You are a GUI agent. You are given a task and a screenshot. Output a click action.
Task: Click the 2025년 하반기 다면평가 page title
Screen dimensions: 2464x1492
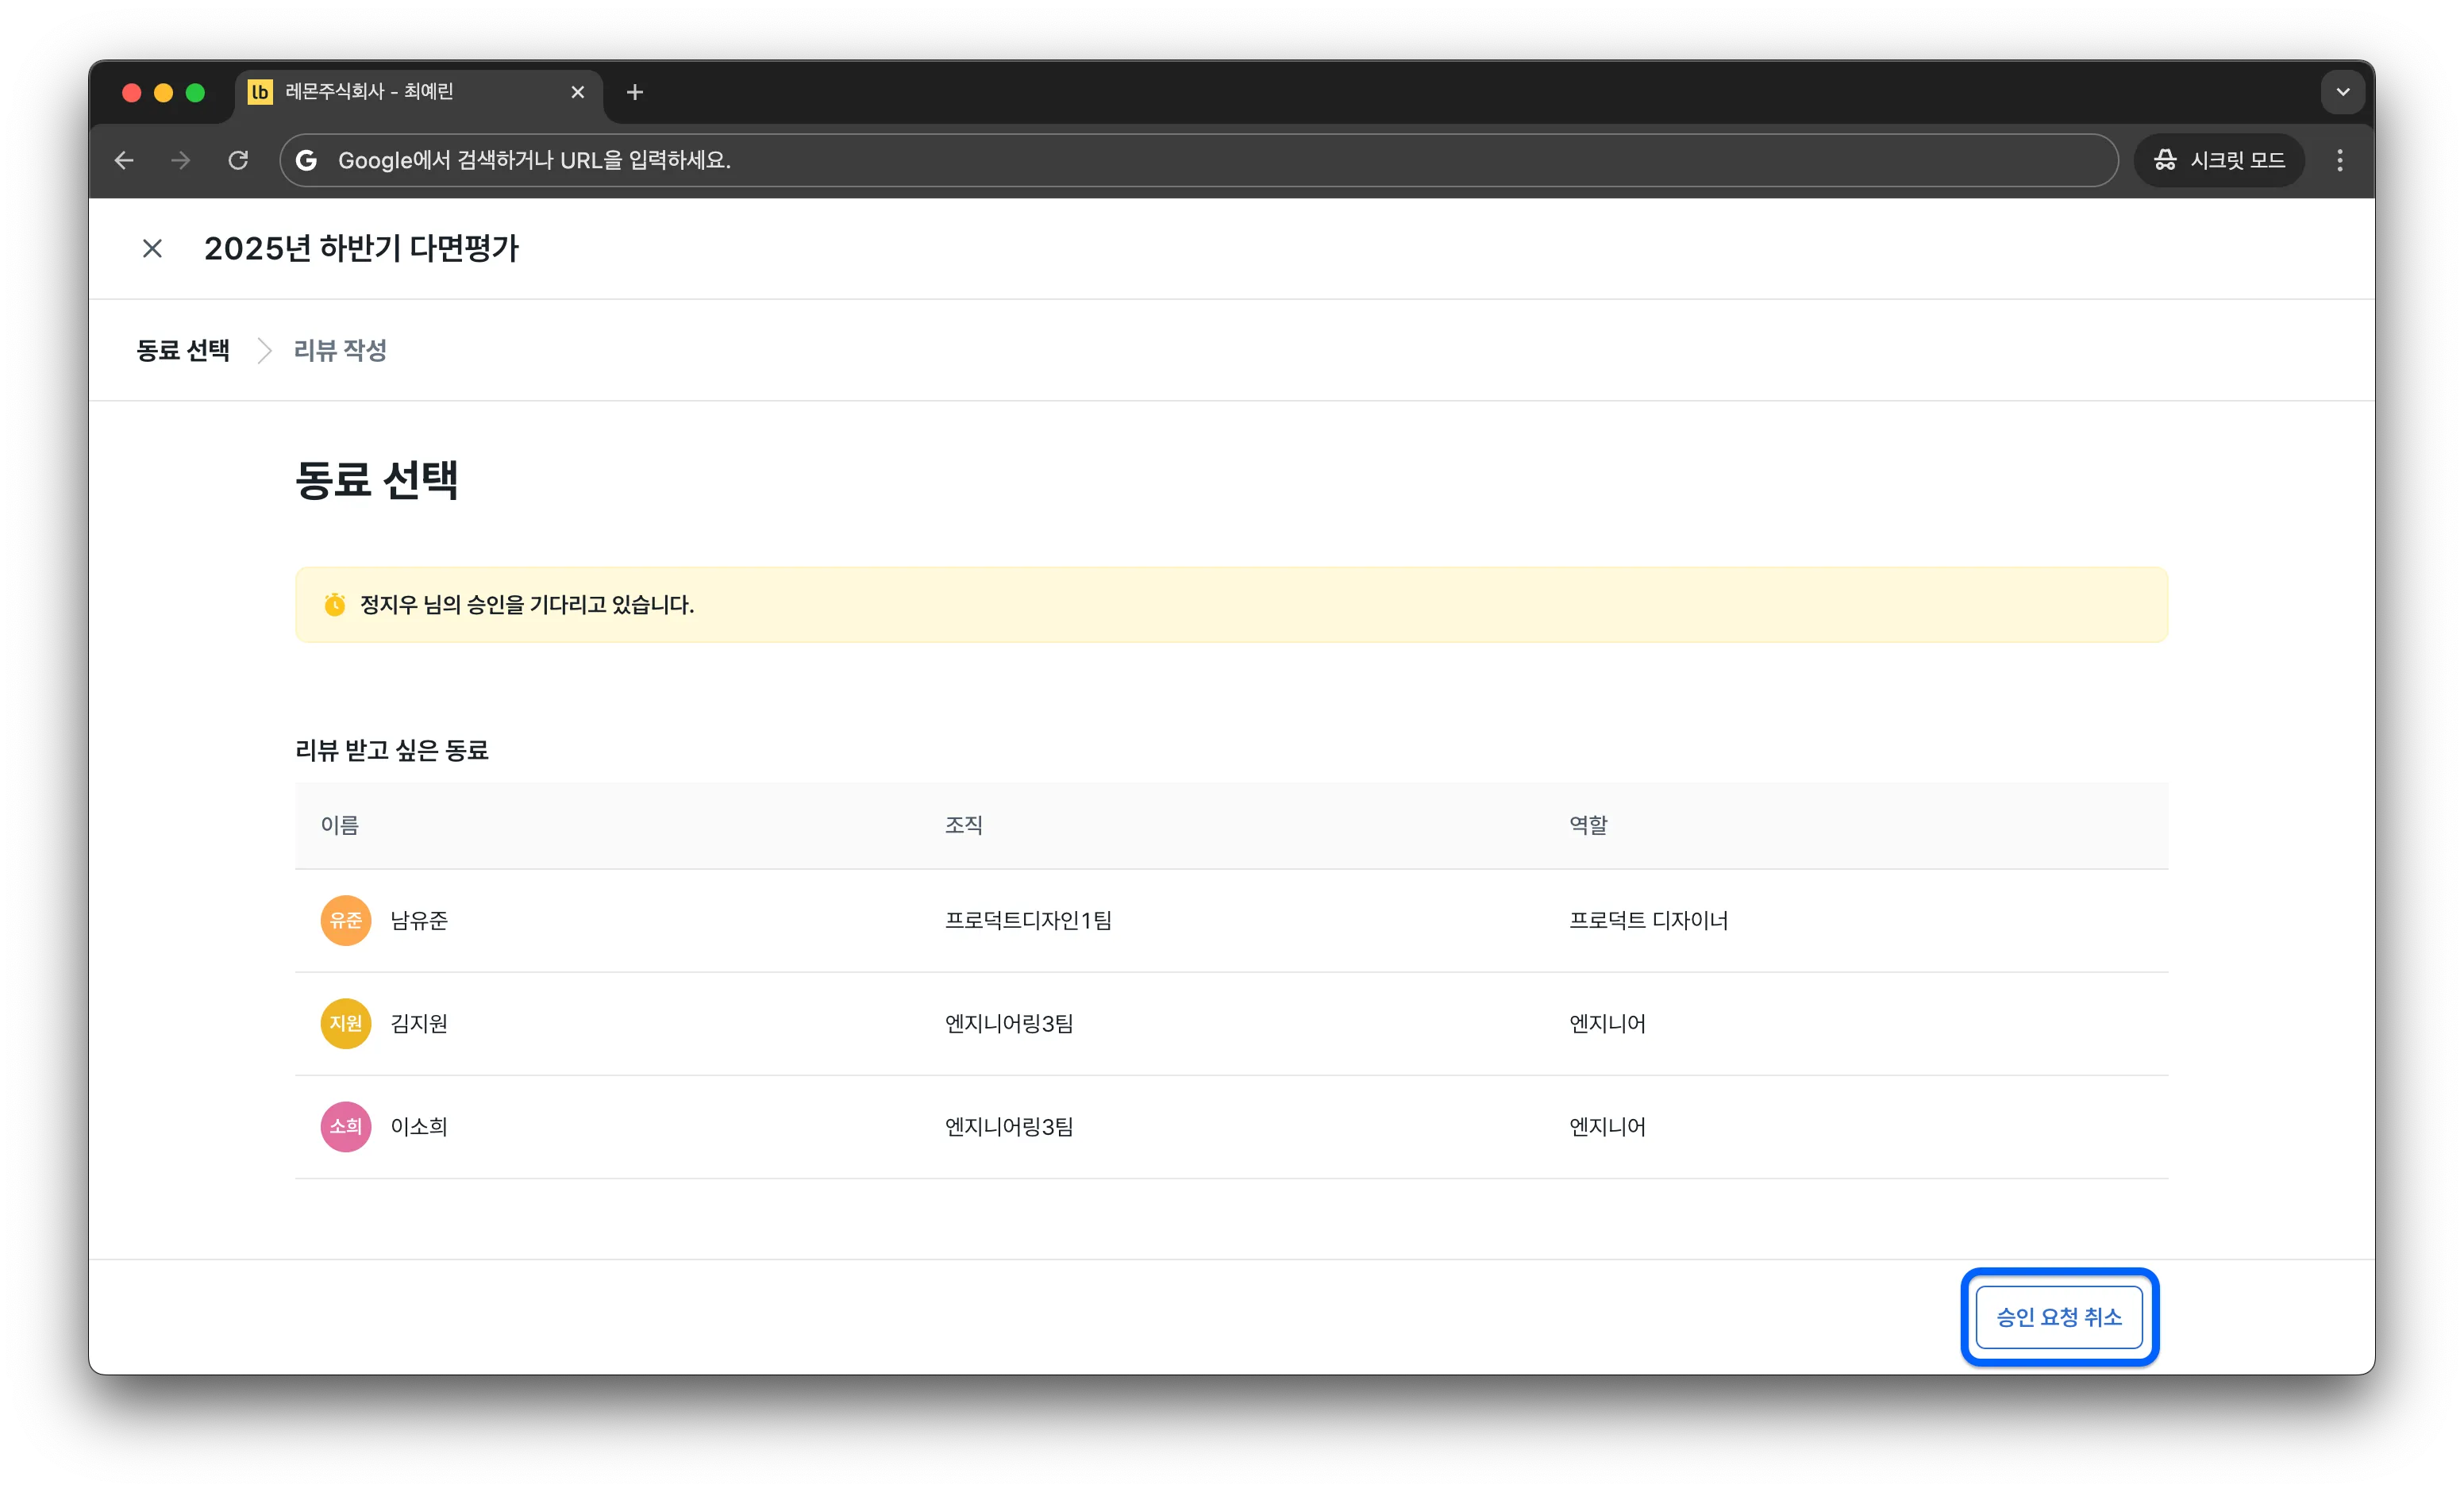point(361,248)
